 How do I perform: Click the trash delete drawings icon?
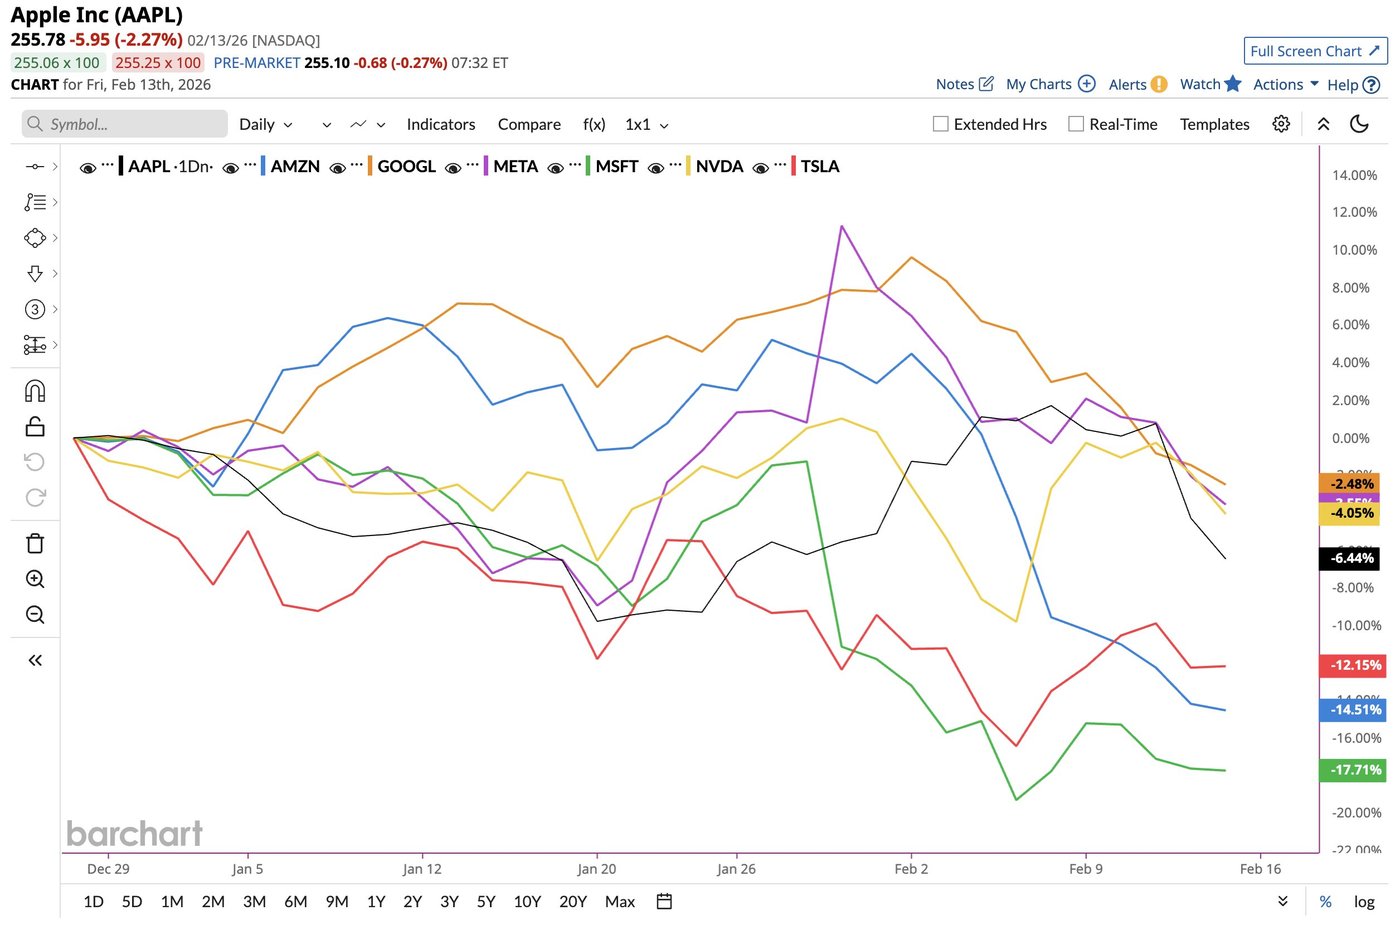pyautogui.click(x=35, y=543)
